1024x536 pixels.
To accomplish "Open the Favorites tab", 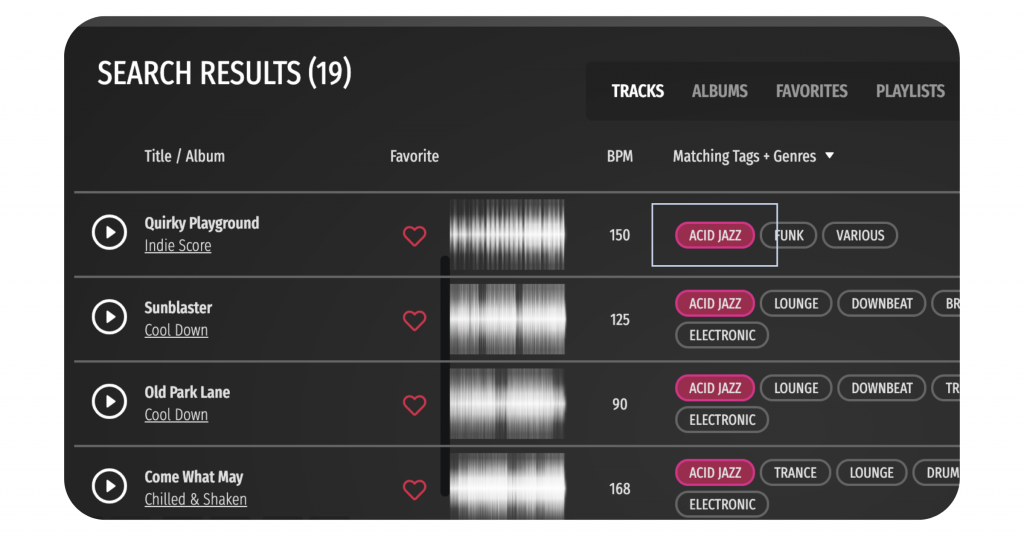I will (x=812, y=91).
